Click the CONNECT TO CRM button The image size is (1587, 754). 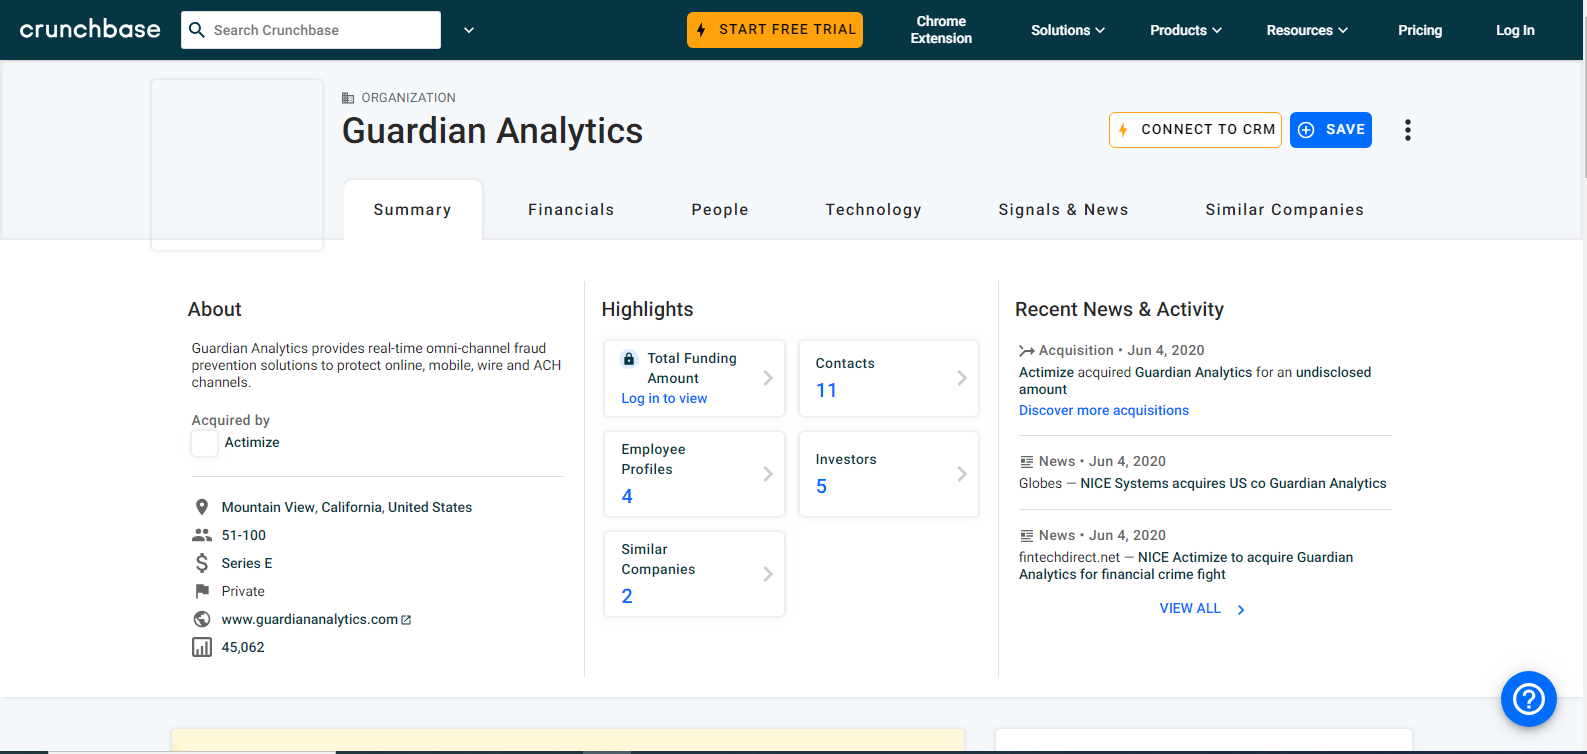[x=1195, y=130]
